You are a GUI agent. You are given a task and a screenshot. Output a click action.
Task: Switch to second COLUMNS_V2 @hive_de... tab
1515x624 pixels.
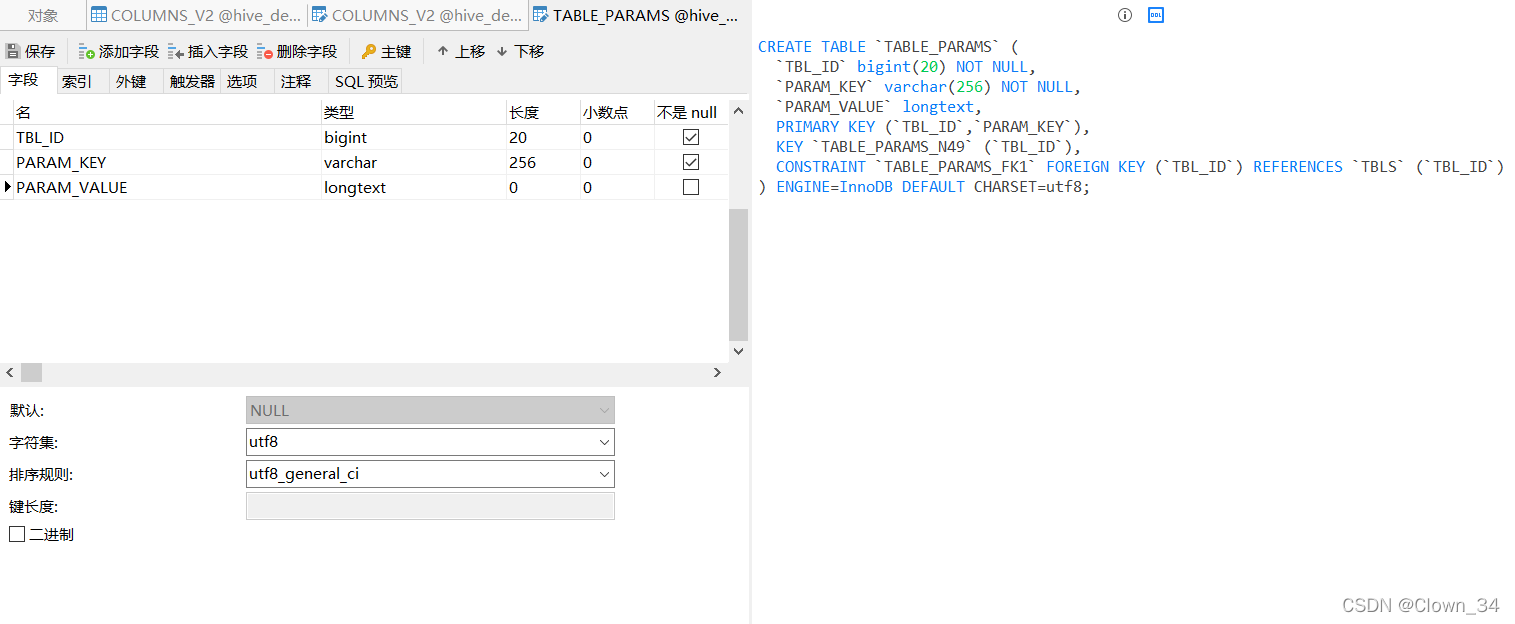pos(416,15)
